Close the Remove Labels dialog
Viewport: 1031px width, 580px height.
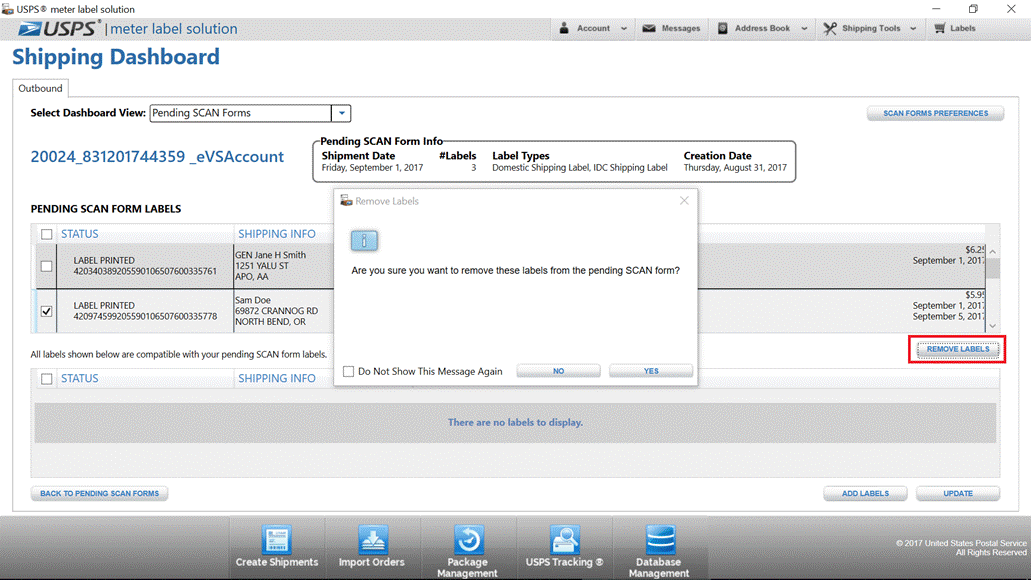tap(684, 201)
